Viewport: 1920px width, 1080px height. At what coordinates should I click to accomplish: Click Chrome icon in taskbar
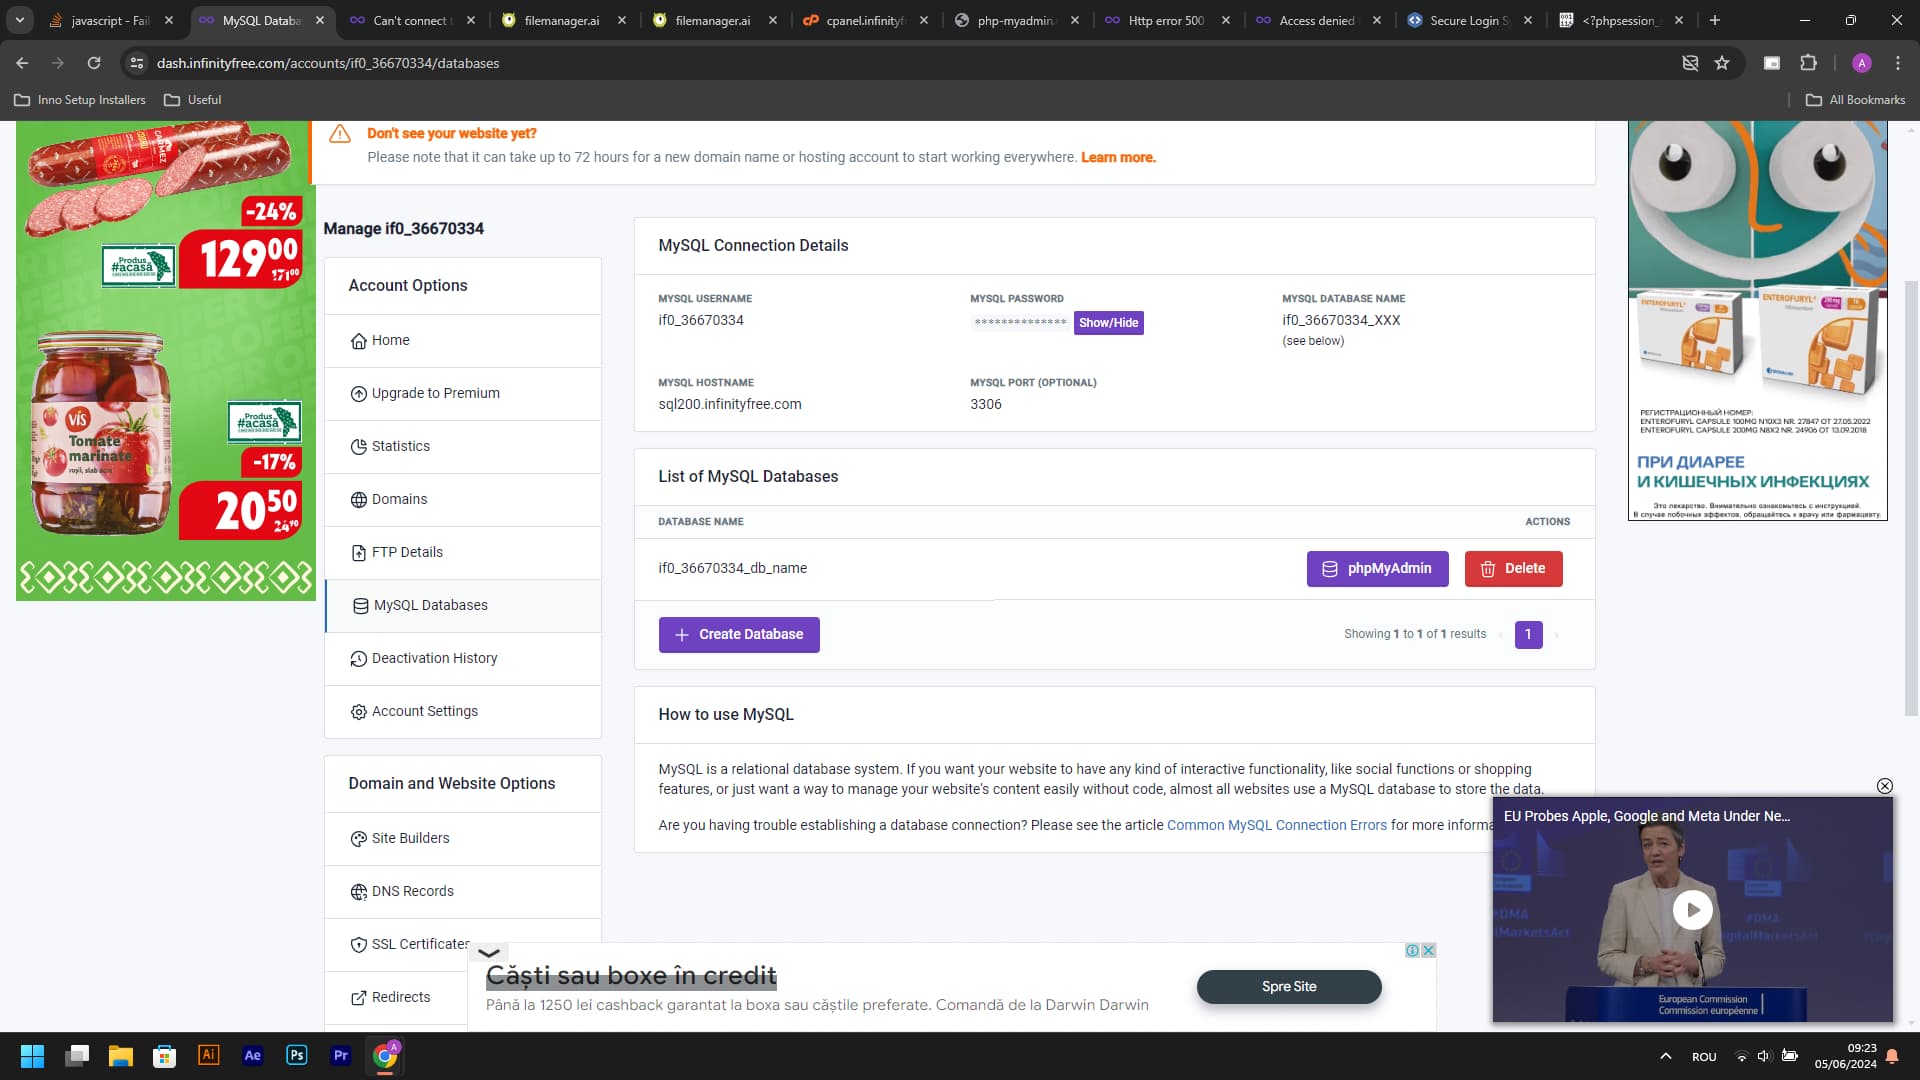coord(385,1056)
